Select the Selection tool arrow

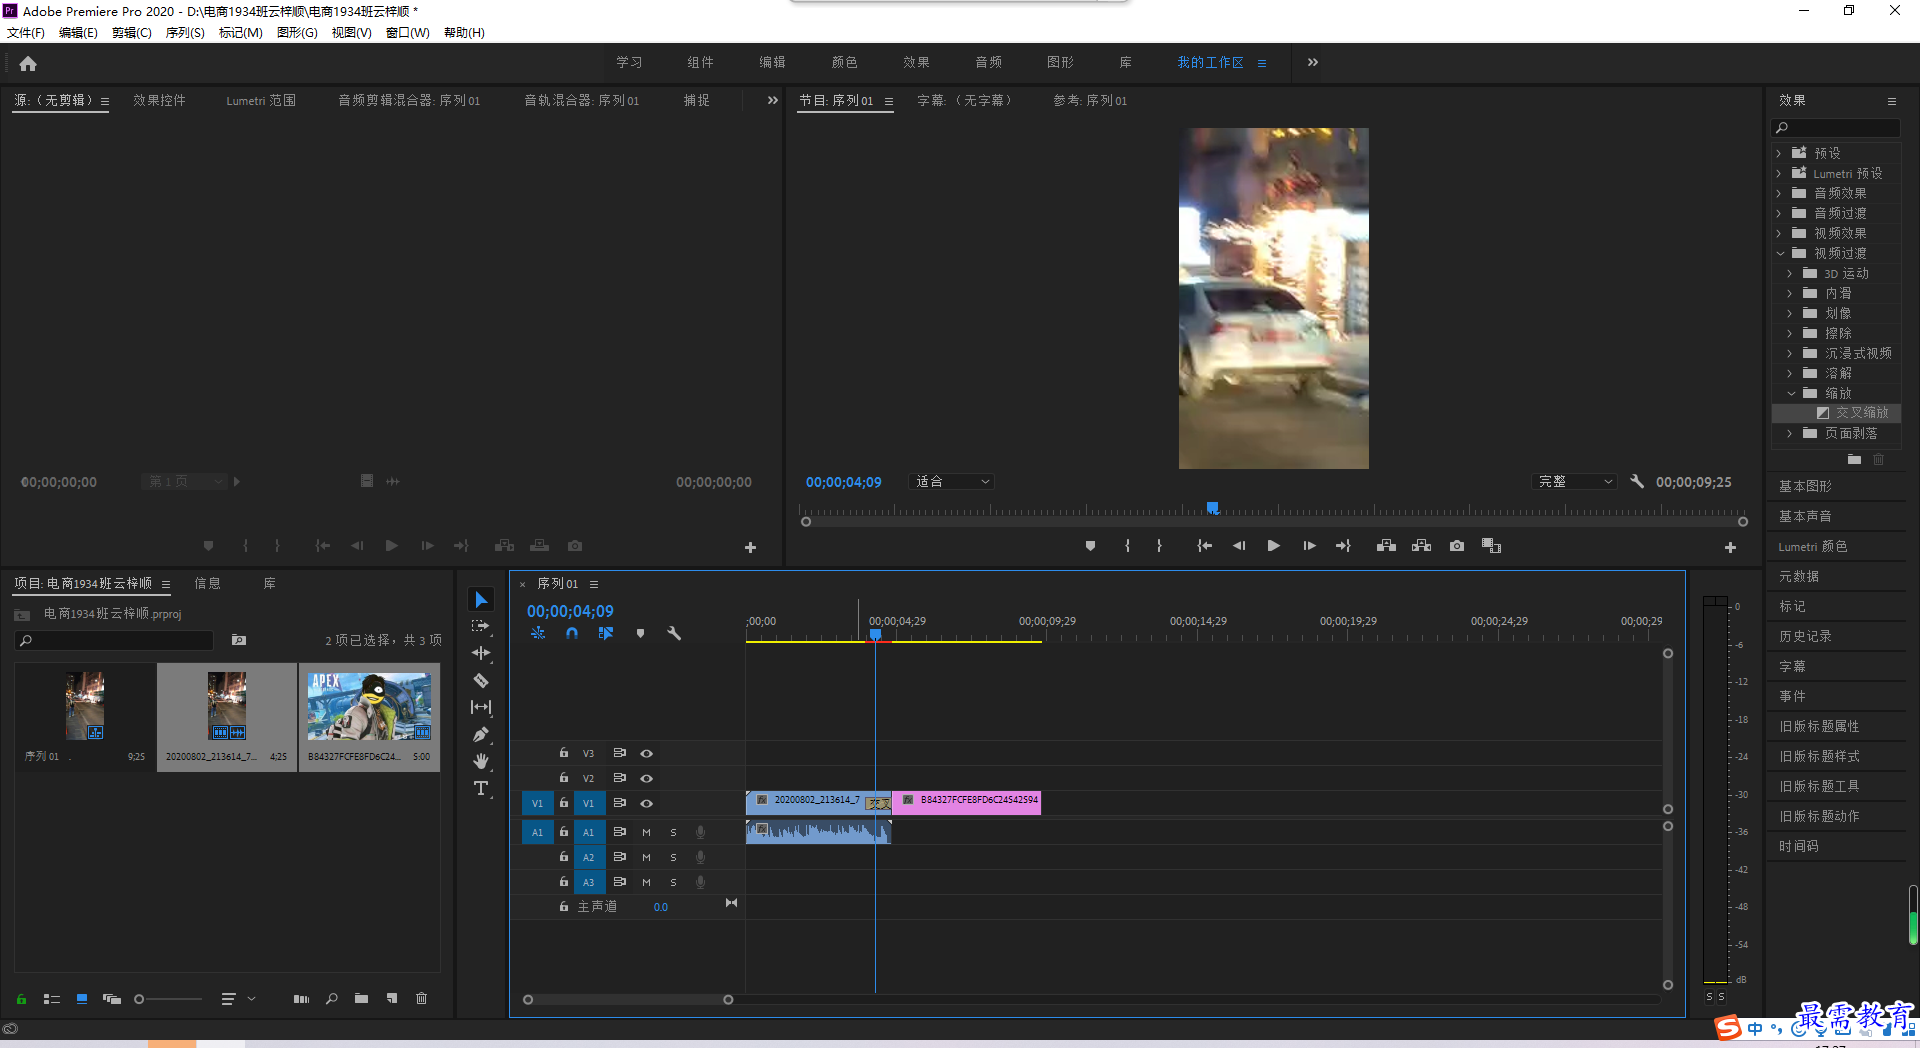[x=481, y=599]
